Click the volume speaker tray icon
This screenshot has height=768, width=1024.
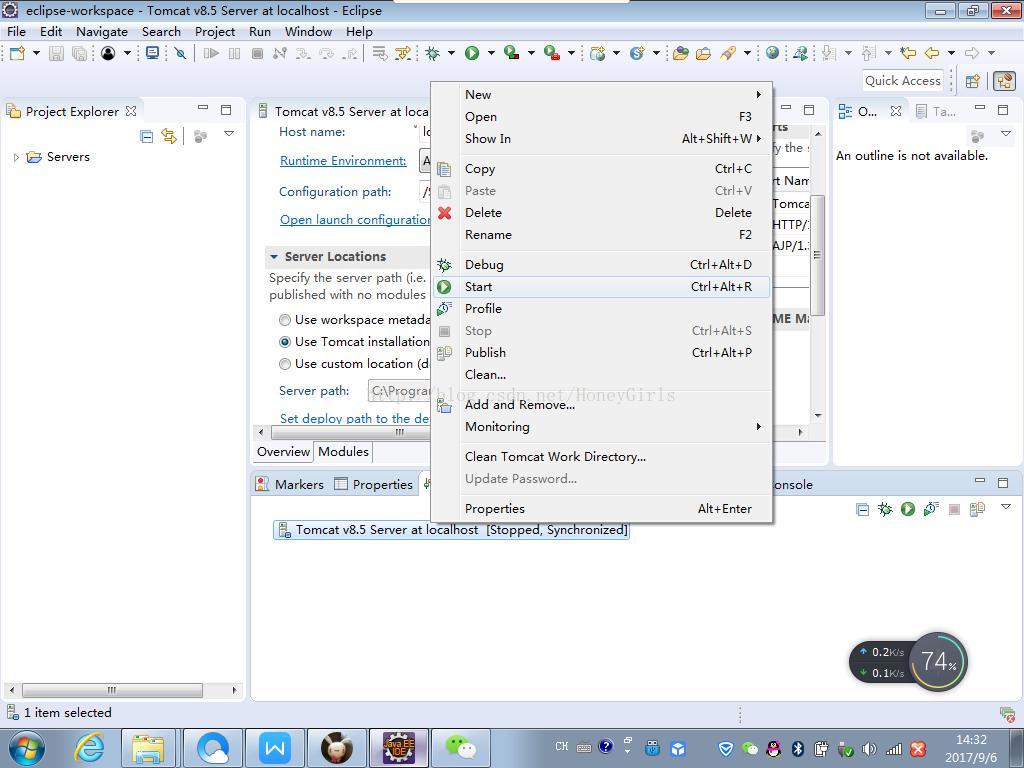coord(869,749)
